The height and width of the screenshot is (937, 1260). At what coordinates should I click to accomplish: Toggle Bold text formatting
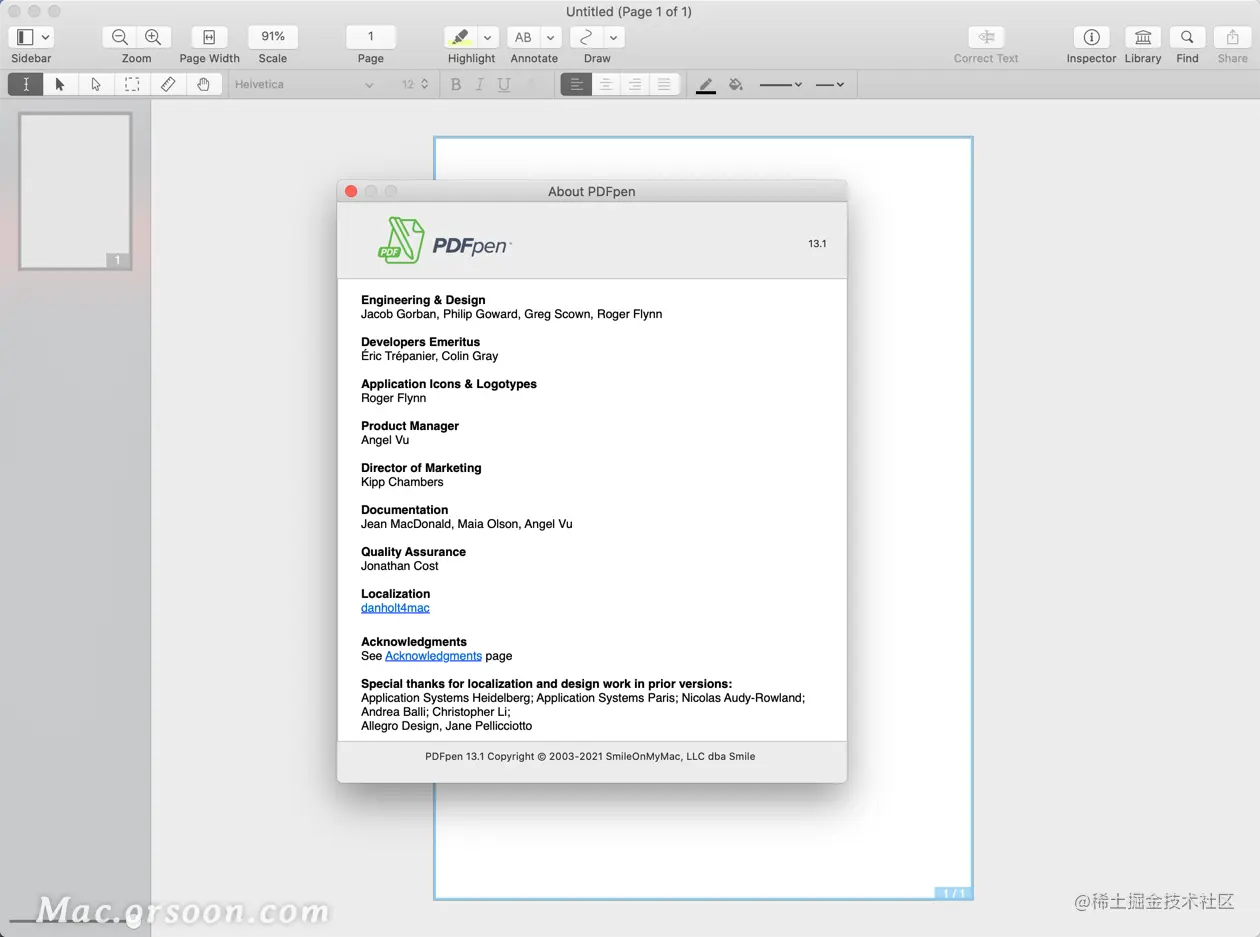pyautogui.click(x=456, y=85)
